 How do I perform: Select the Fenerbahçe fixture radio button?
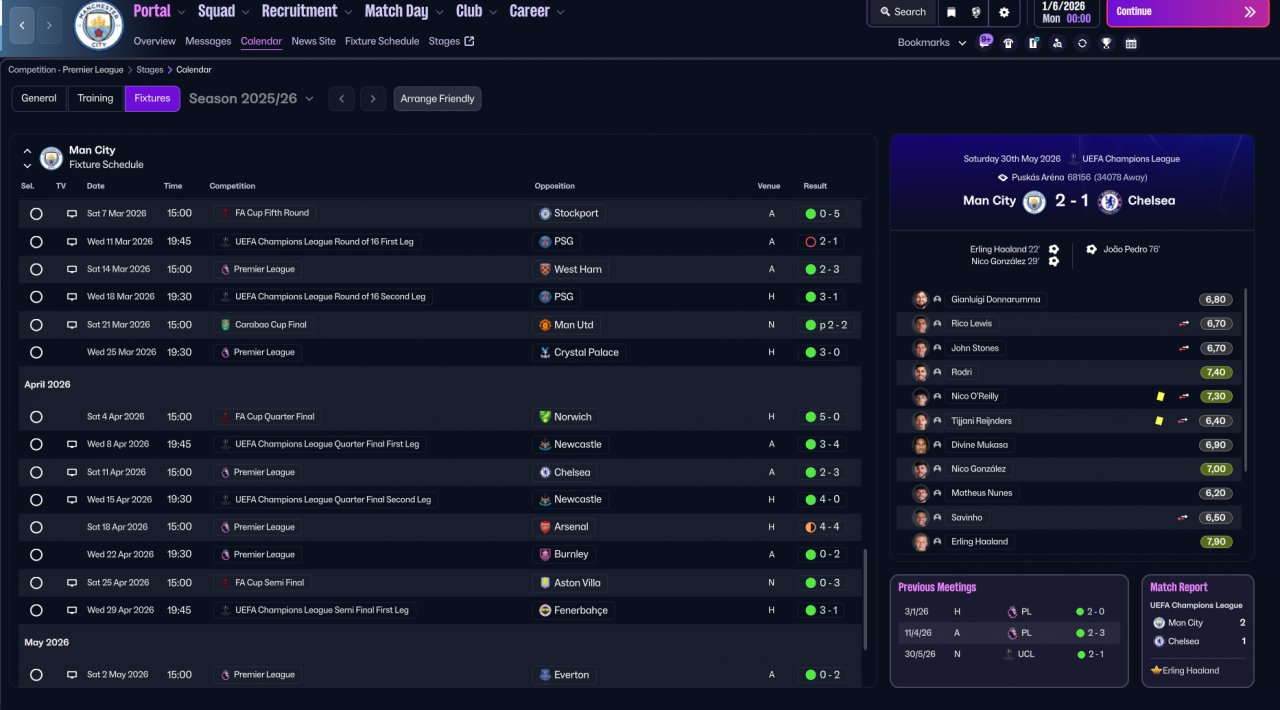(36, 610)
